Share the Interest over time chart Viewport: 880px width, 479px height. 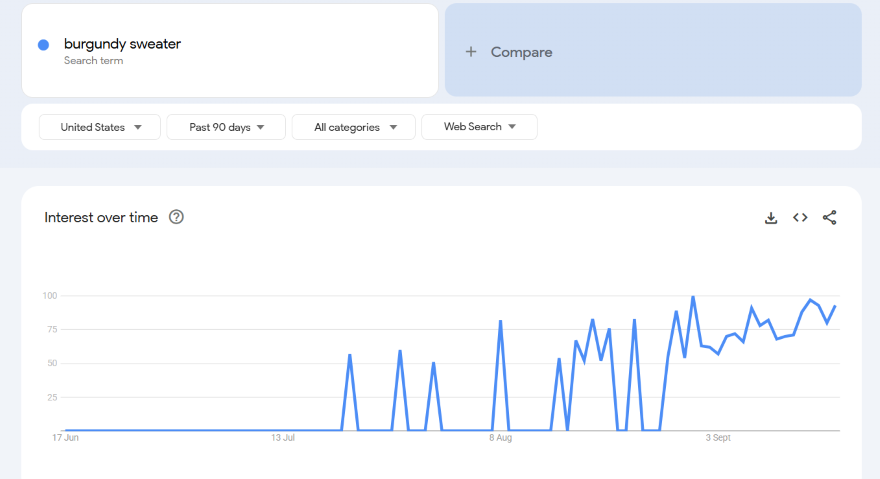(x=829, y=218)
